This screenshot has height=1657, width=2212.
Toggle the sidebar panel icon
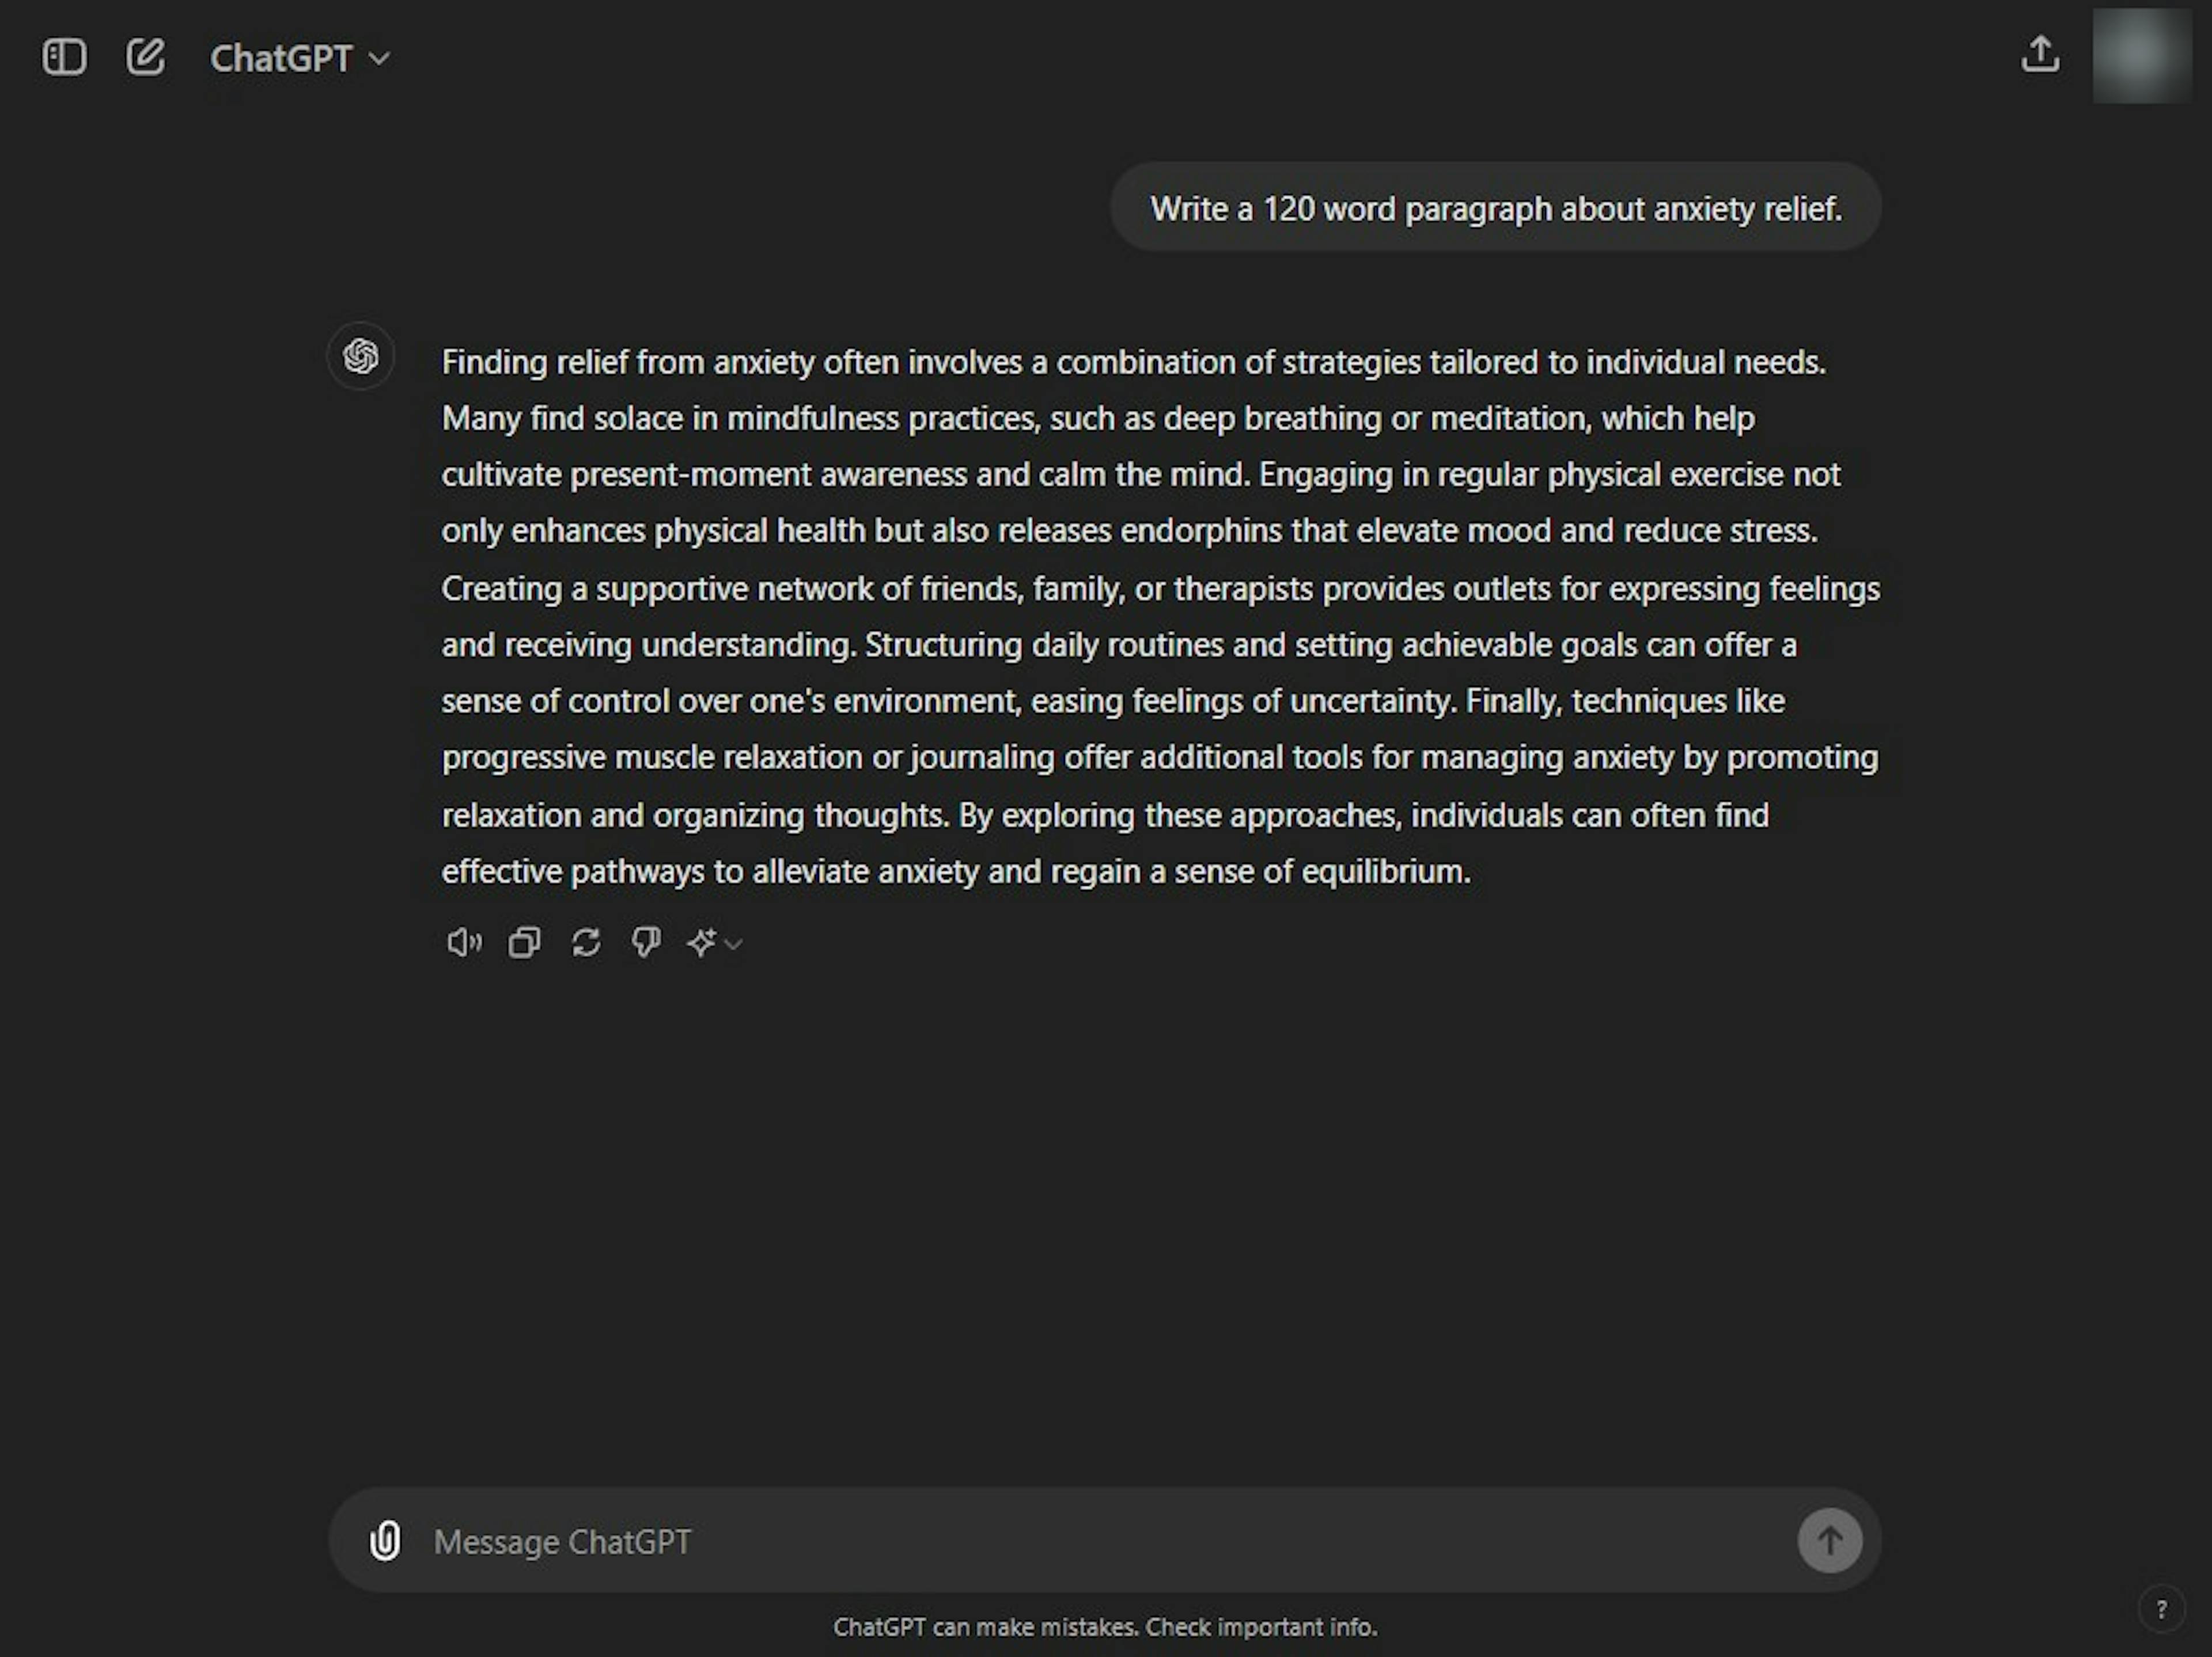pos(64,57)
